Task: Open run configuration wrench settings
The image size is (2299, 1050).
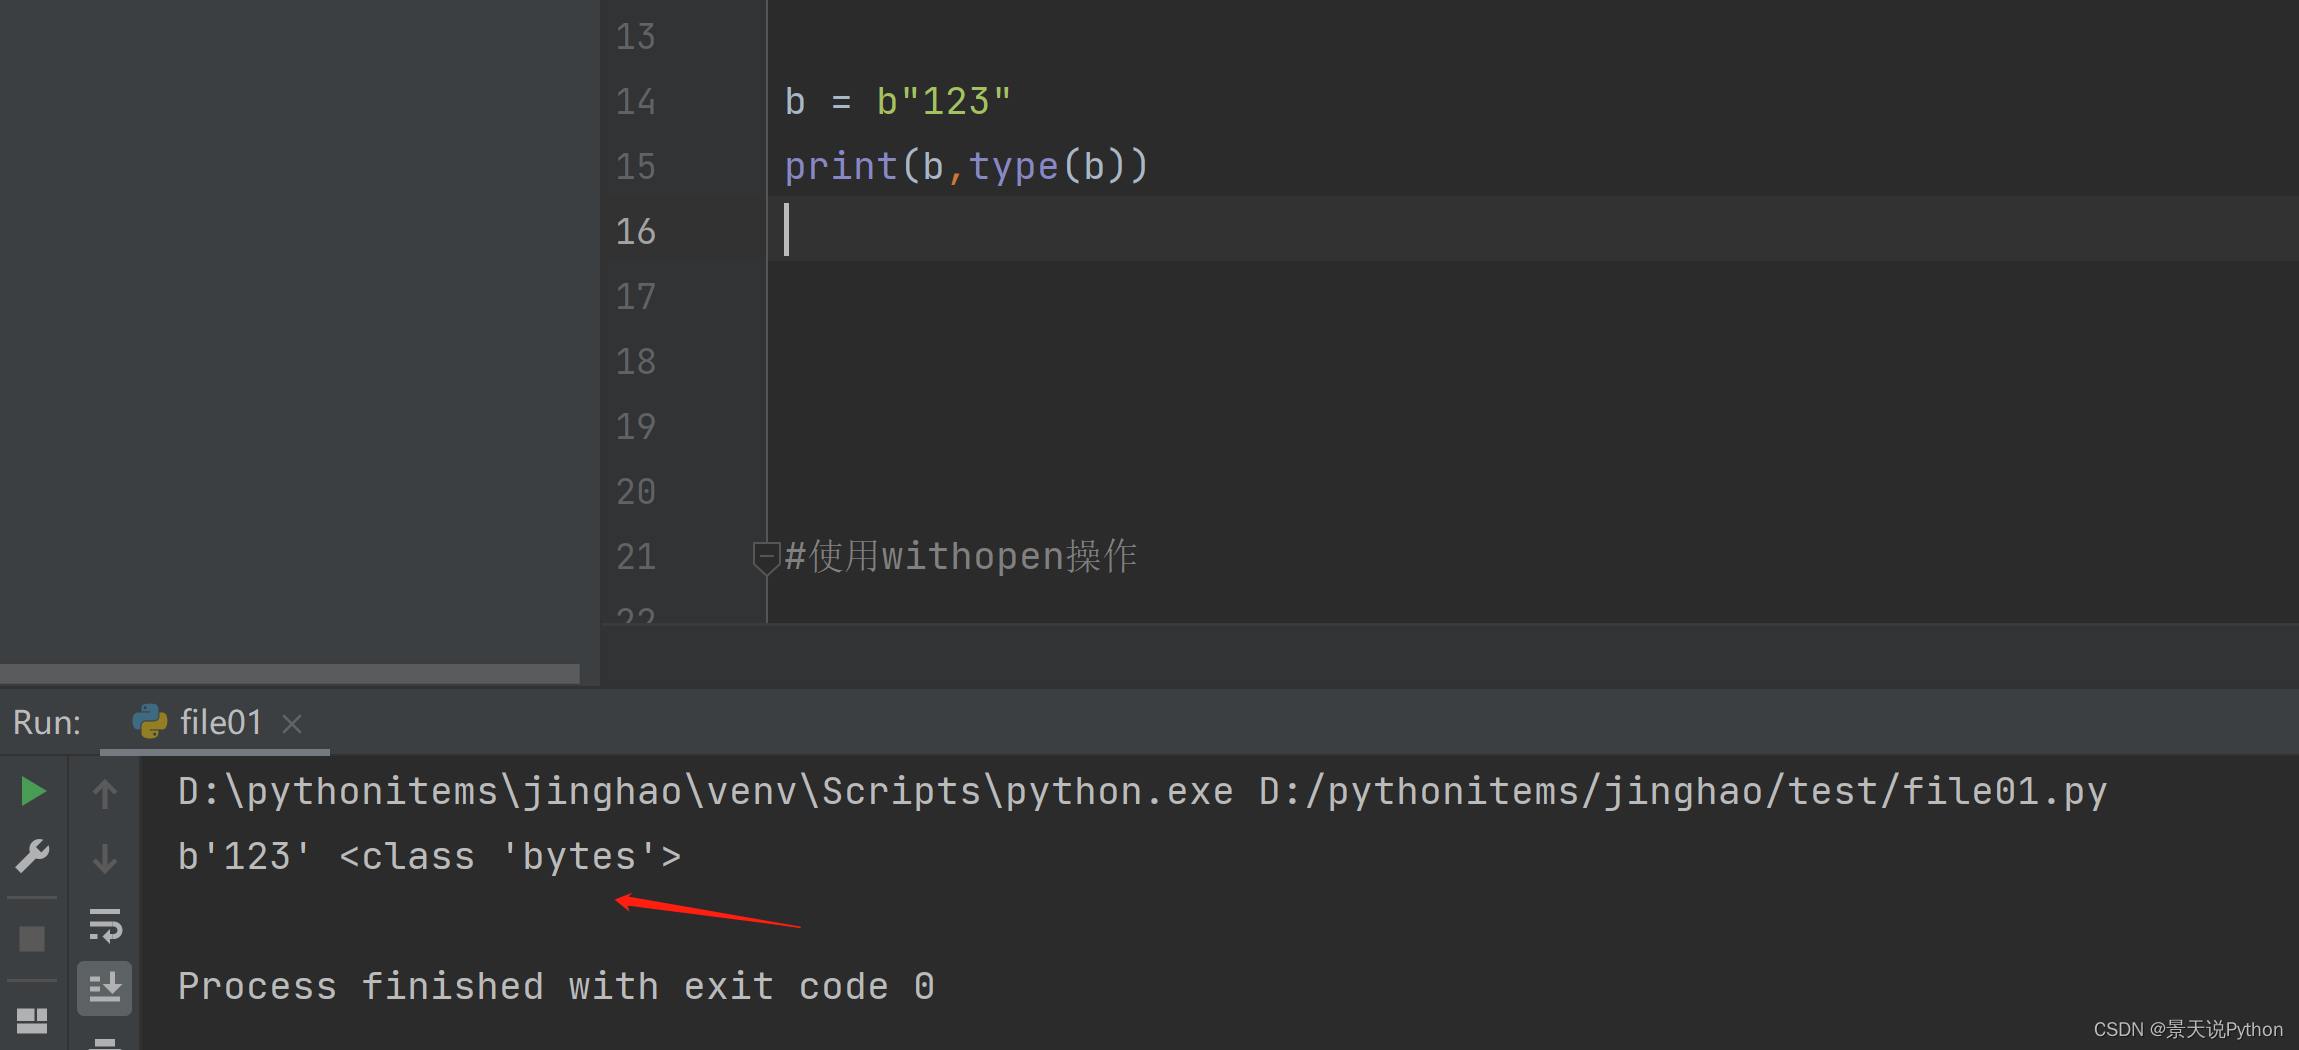Action: (33, 857)
